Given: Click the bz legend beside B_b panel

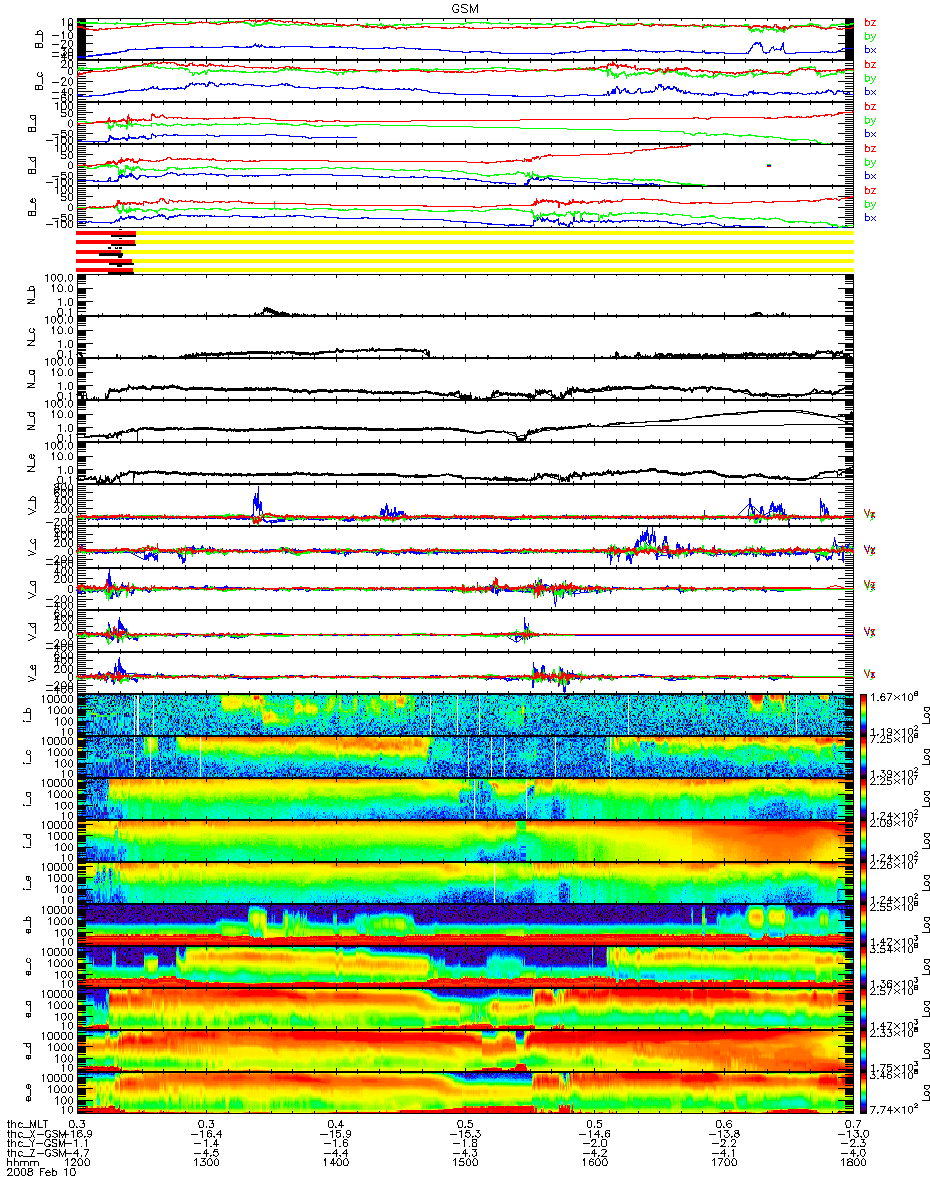Looking at the screenshot, I should pyautogui.click(x=871, y=22).
